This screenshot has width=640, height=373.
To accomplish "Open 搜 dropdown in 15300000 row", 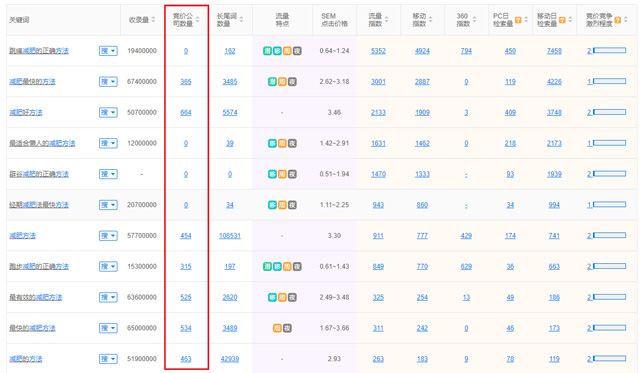I will click(108, 266).
